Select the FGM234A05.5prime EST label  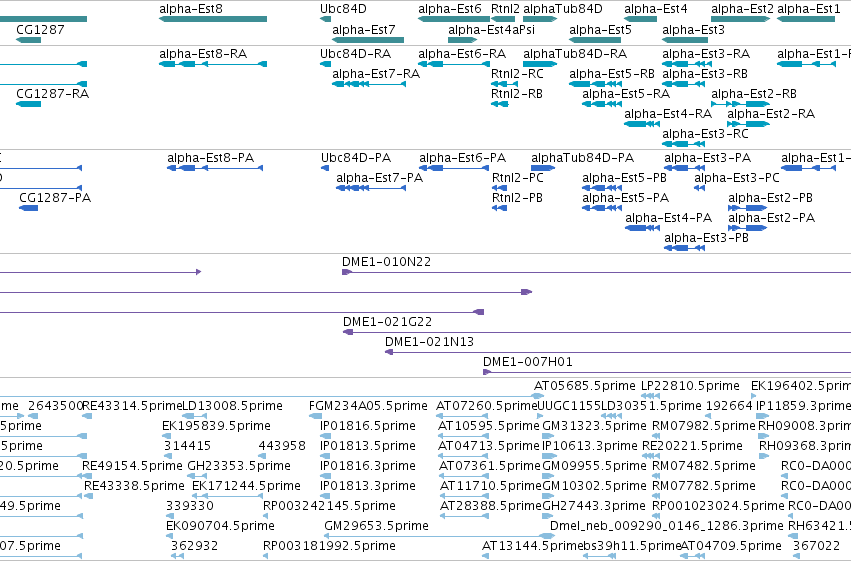click(368, 406)
